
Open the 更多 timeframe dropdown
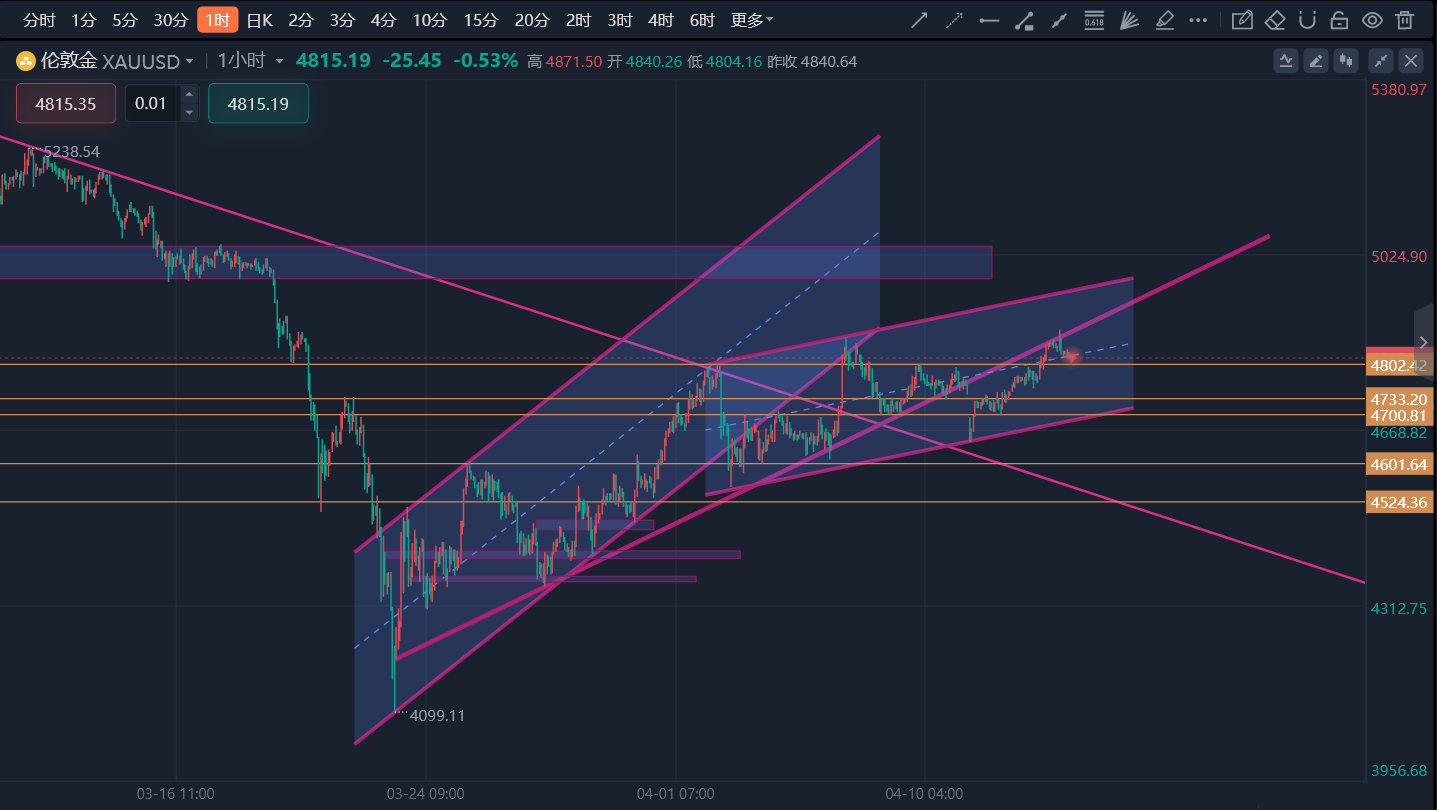(x=751, y=20)
